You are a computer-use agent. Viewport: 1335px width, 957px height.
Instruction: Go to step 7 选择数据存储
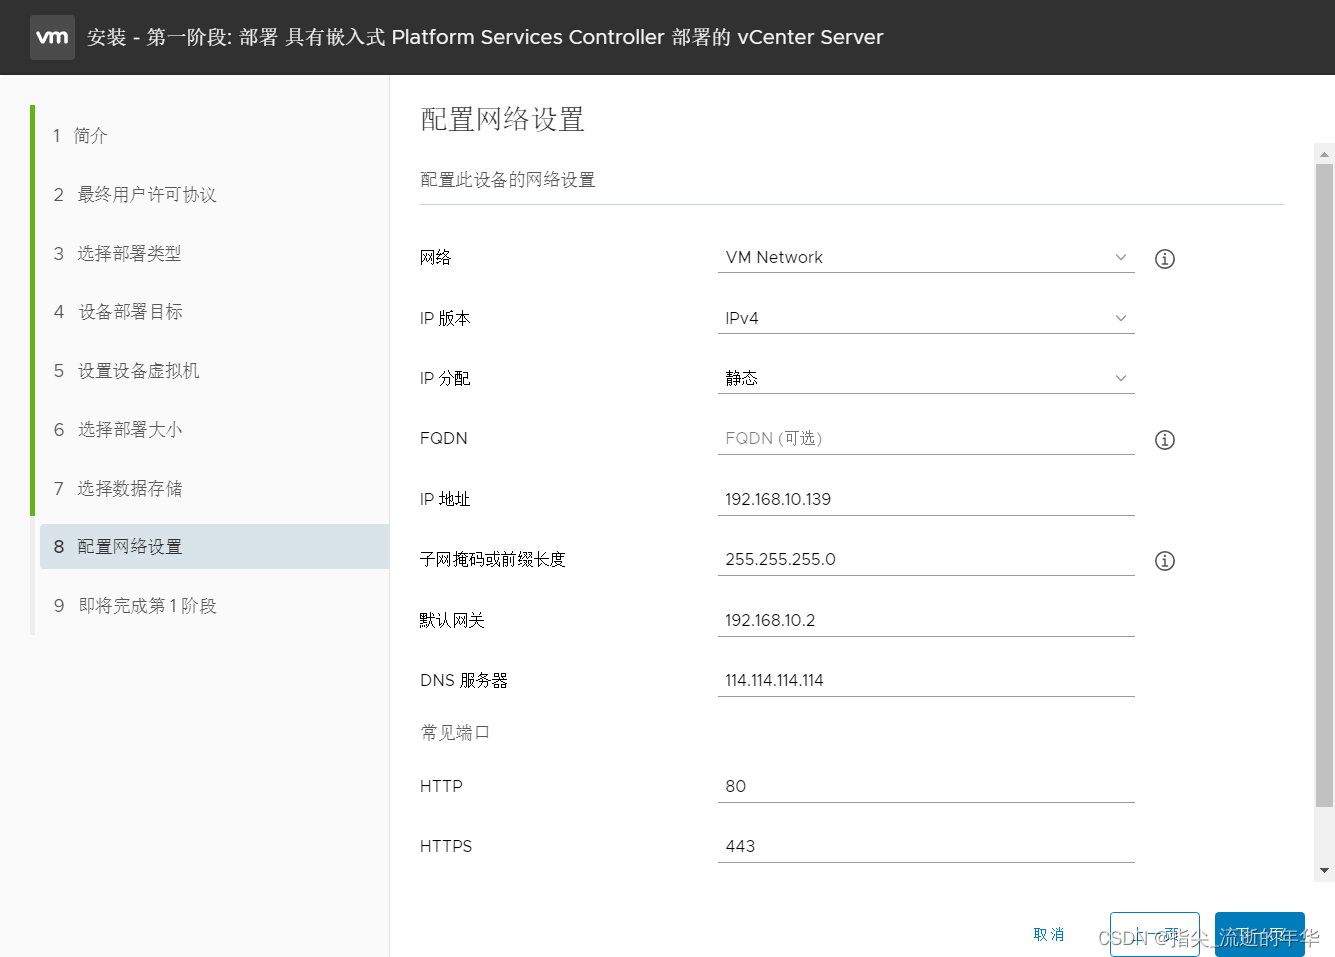pyautogui.click(x=117, y=488)
